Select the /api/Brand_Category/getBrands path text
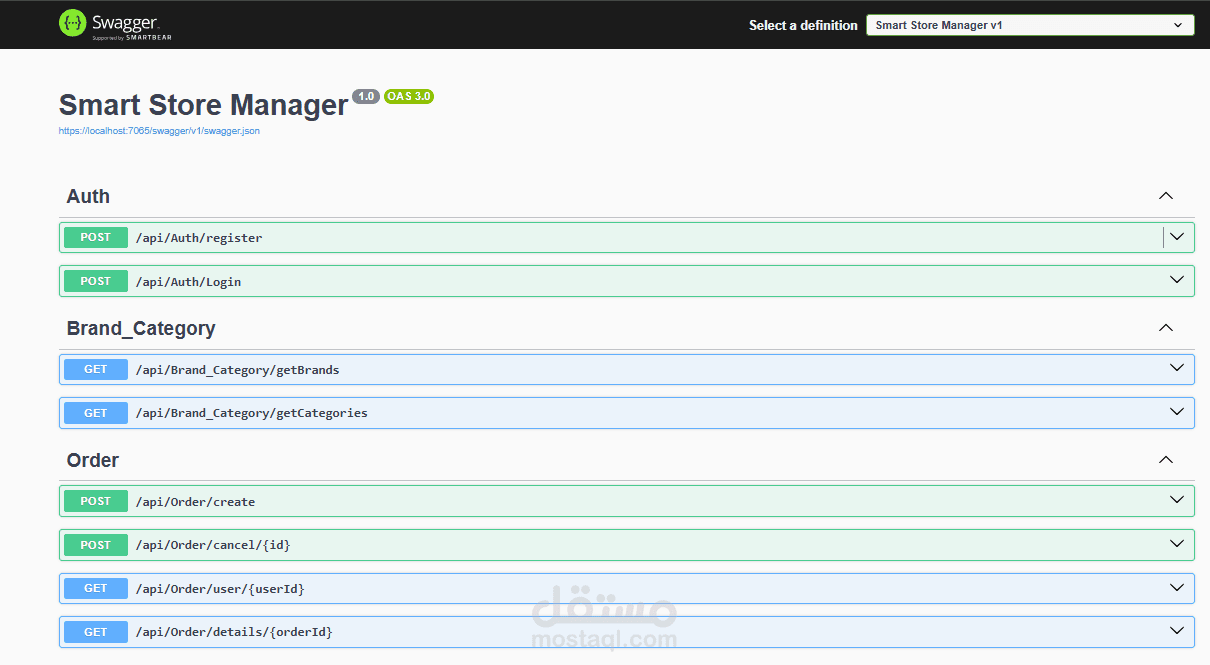The width and height of the screenshot is (1210, 665). click(x=237, y=370)
